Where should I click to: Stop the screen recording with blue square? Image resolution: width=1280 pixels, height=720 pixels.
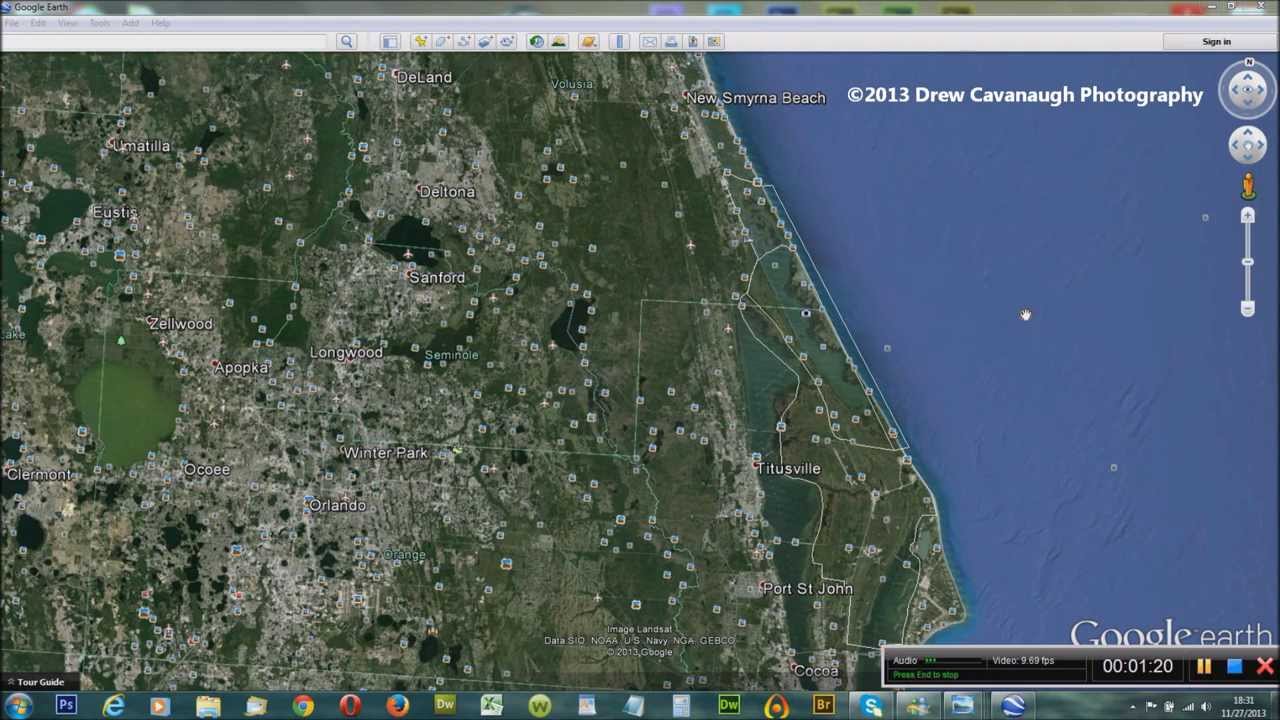(x=1235, y=666)
